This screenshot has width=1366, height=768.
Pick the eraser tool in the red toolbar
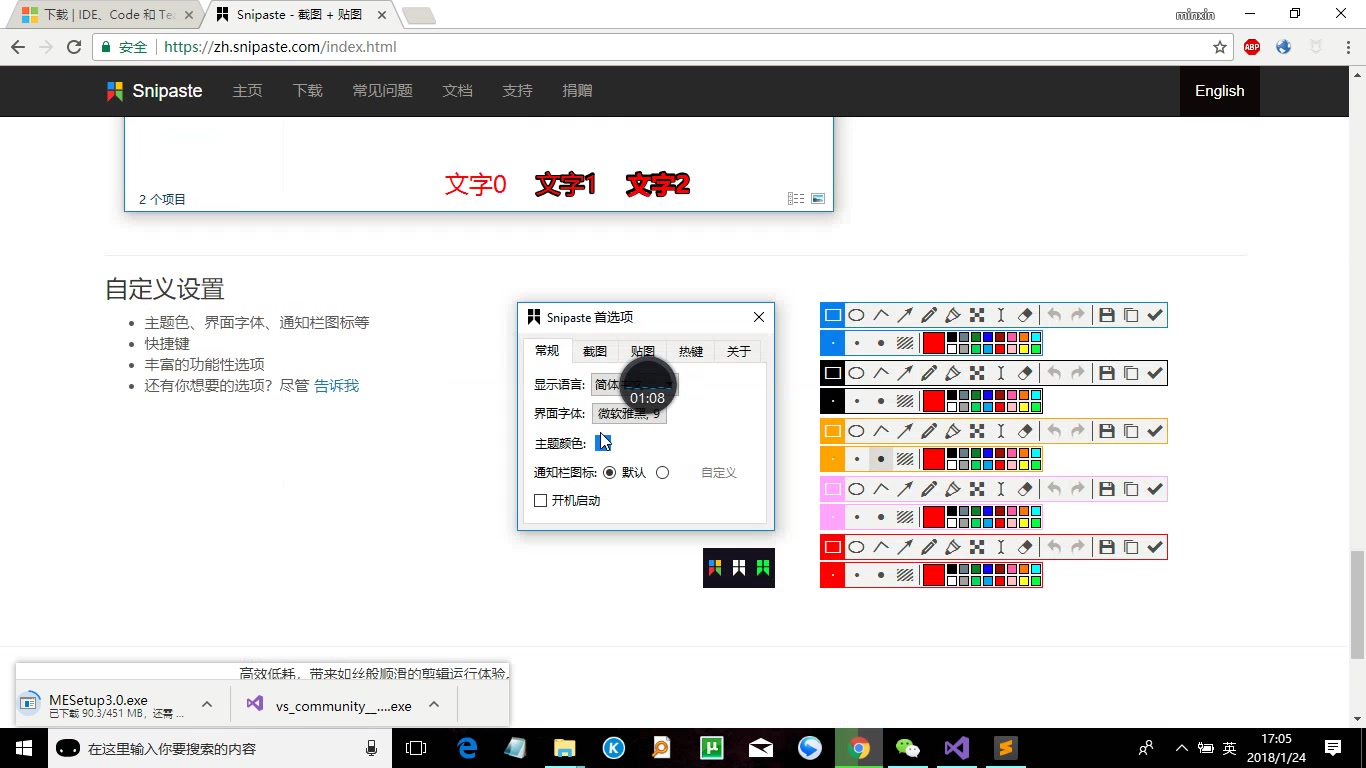tap(1025, 547)
